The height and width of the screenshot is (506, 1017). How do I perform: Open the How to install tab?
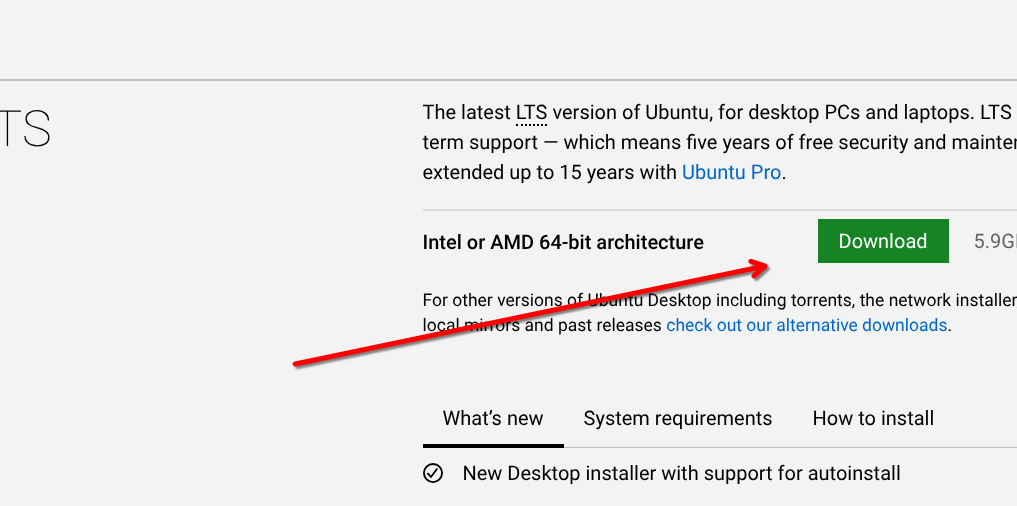click(873, 418)
